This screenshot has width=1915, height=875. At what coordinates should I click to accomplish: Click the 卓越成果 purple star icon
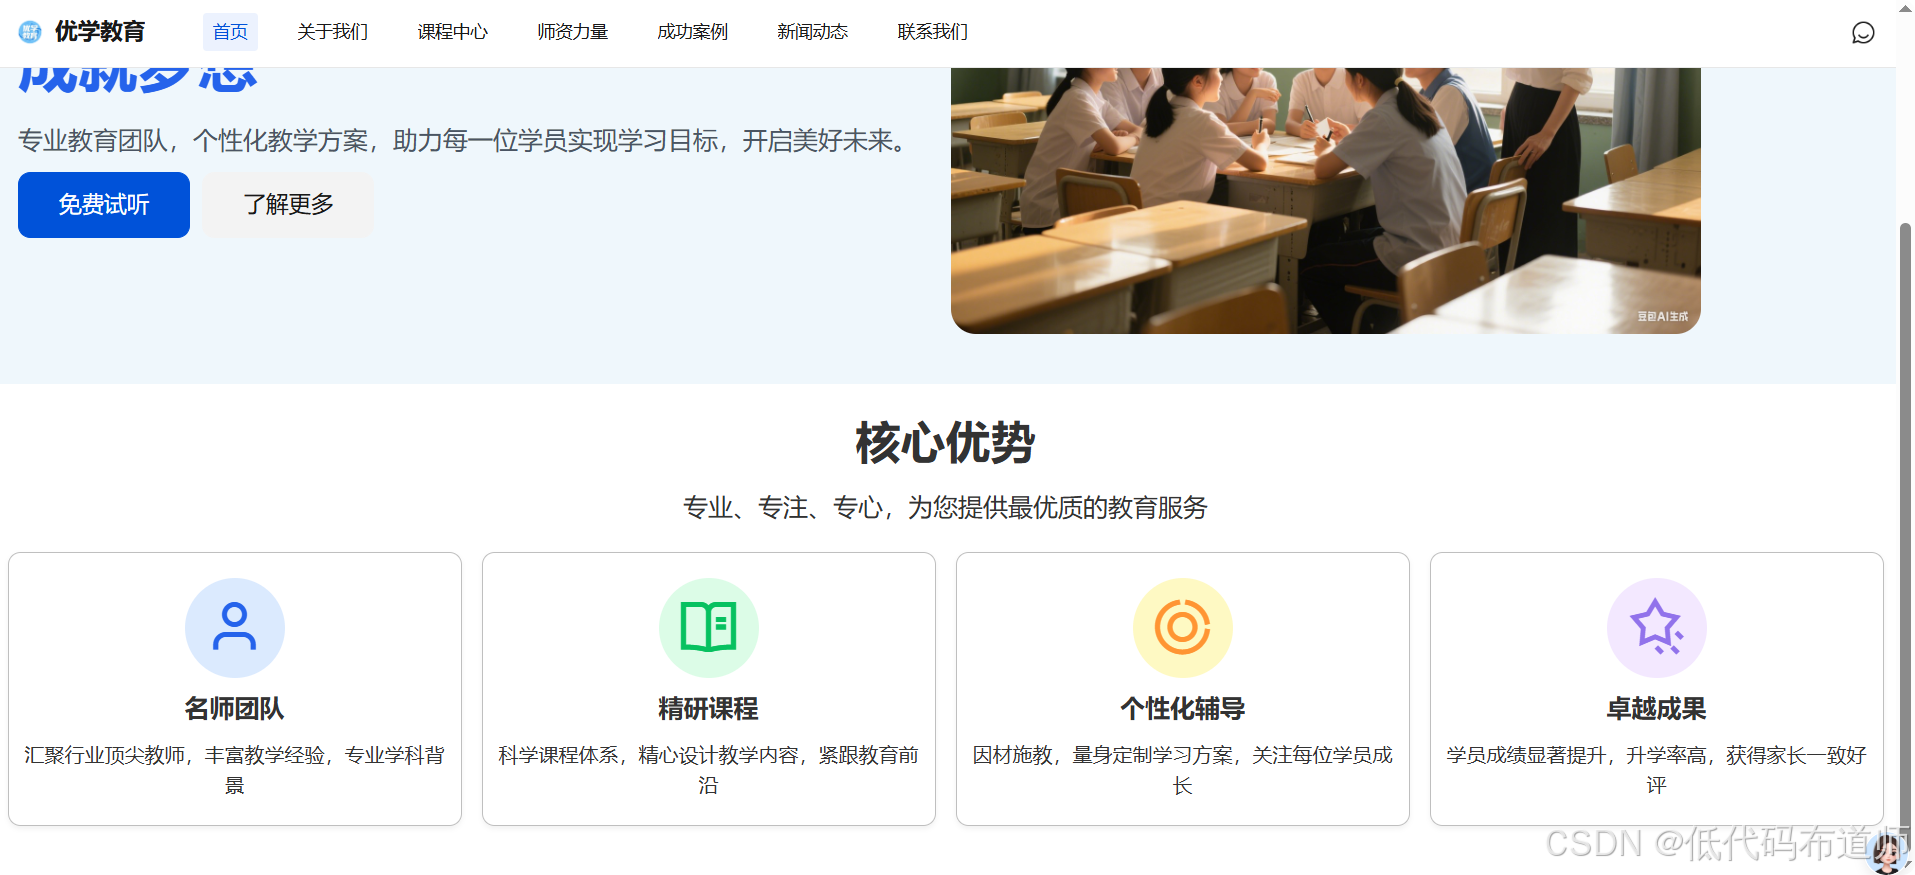point(1657,628)
